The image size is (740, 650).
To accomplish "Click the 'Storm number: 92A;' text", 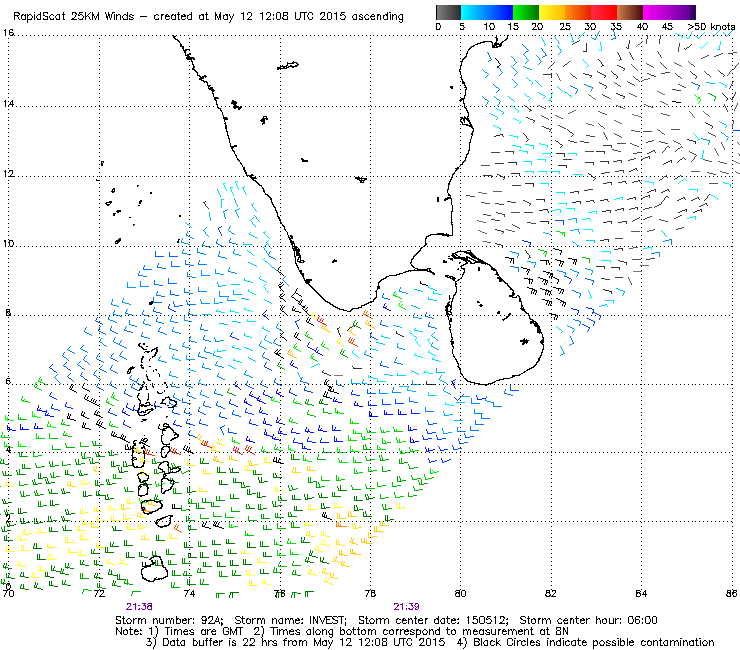I will 169,620.
